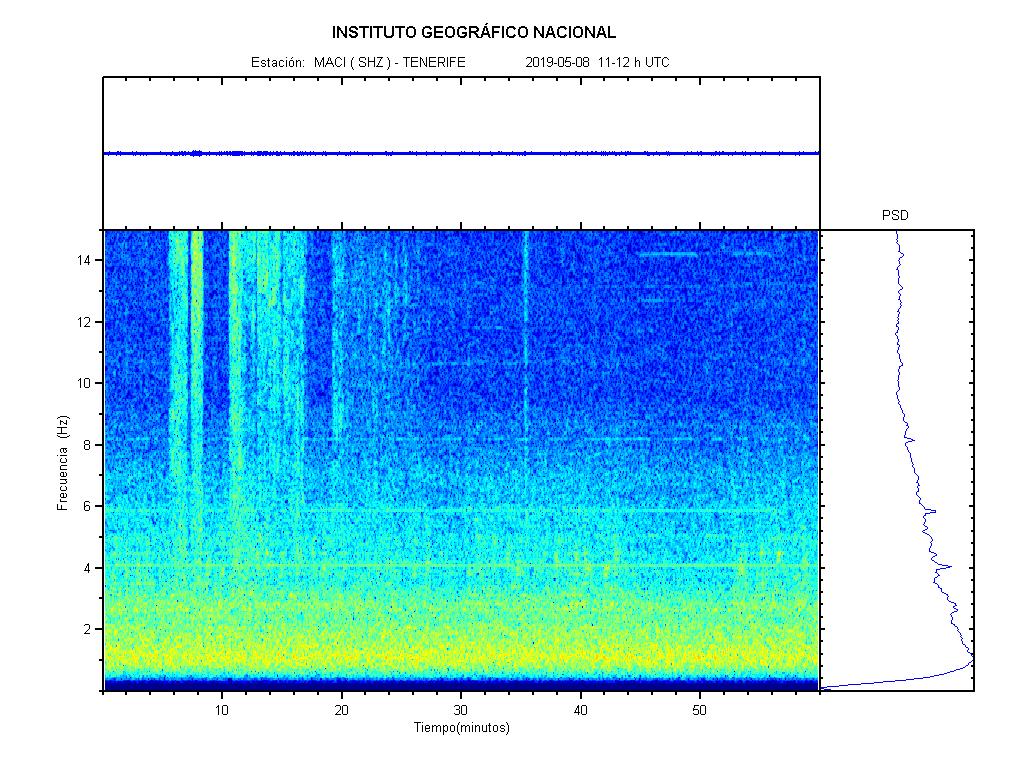Click the blue seismogram waveform trace
Image resolution: width=1025 pixels, height=768 pixels.
click(x=460, y=153)
